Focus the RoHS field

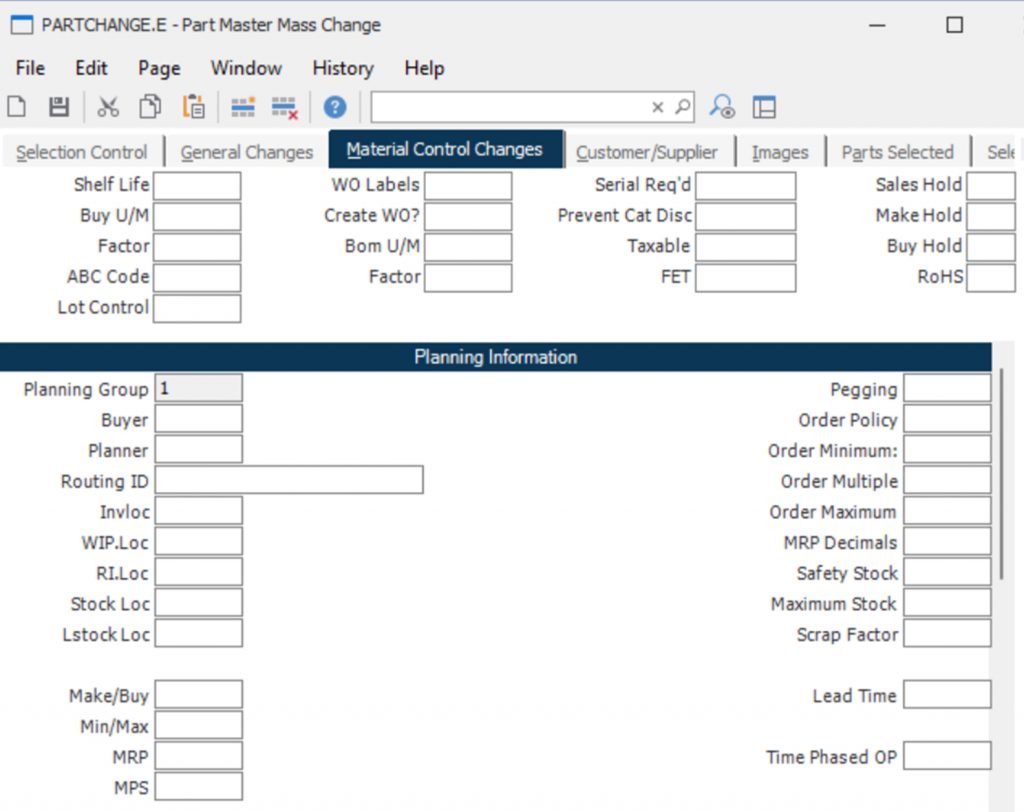pyautogui.click(x=991, y=278)
